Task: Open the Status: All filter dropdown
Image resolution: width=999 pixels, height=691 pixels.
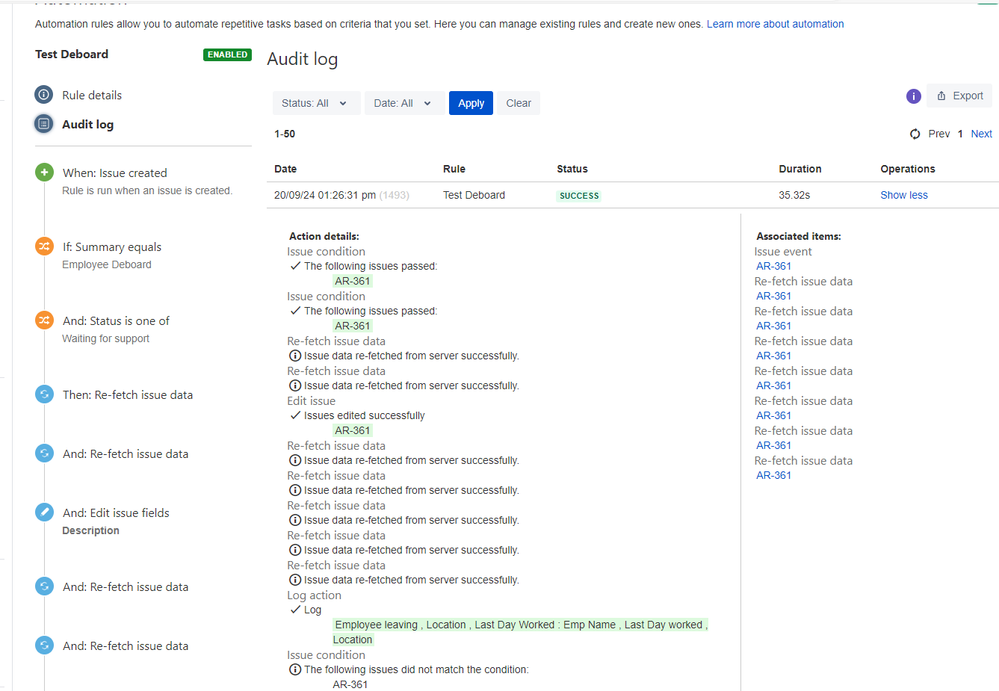Action: 316,102
